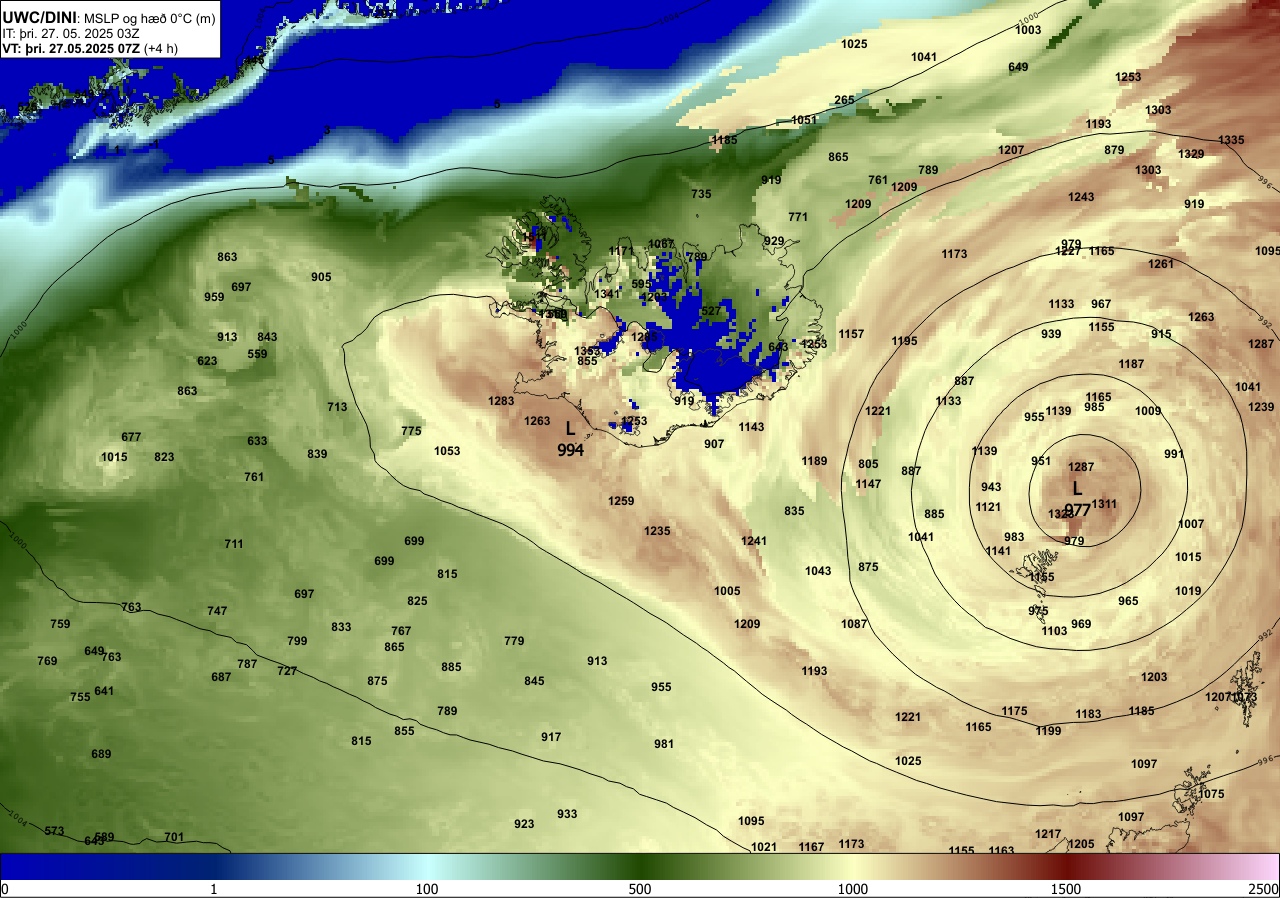The image size is (1280, 898).
Task: Click the value 727 in the map
Action: [x=287, y=671]
